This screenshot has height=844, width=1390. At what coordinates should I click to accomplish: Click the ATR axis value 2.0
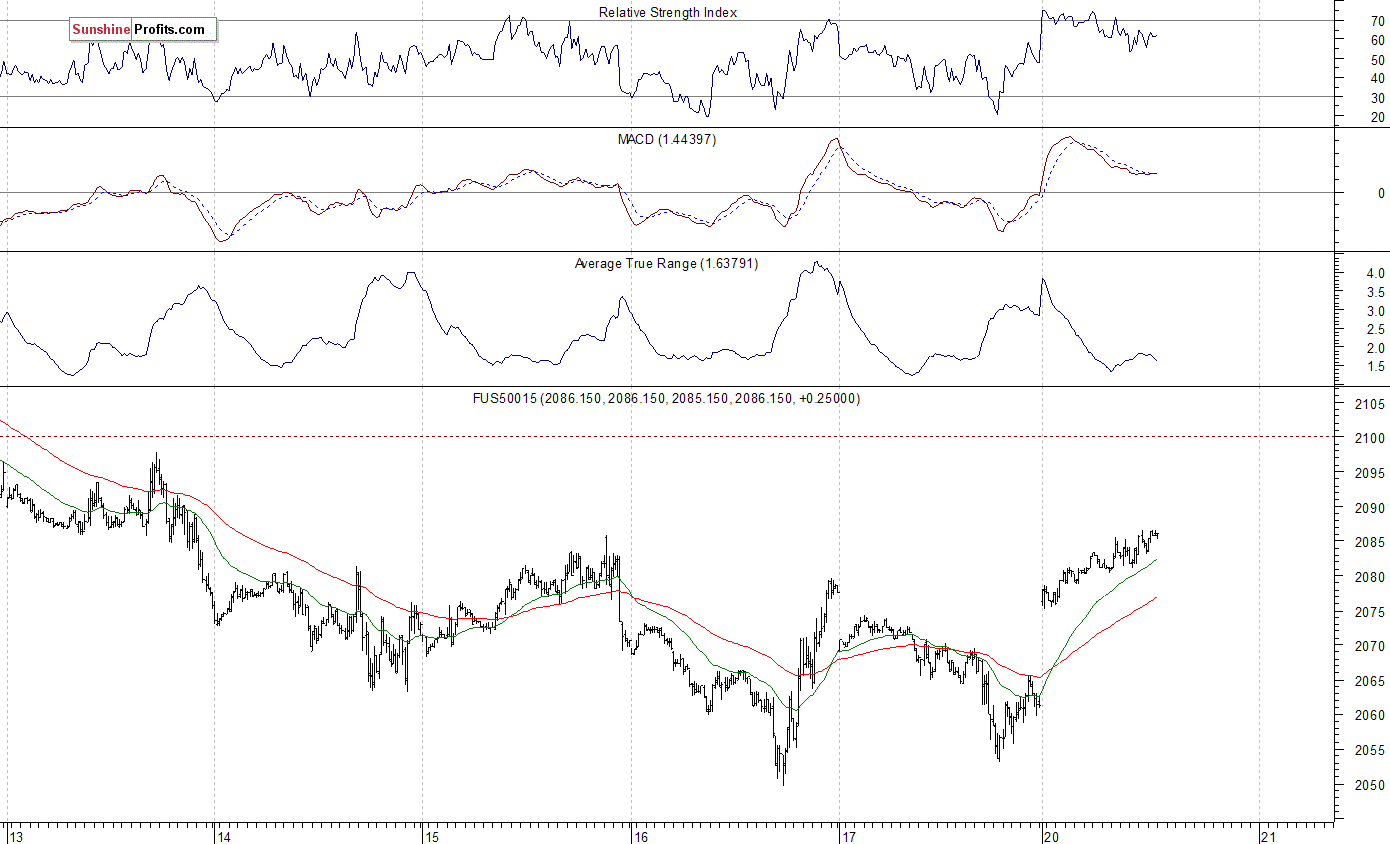tap(1375, 348)
